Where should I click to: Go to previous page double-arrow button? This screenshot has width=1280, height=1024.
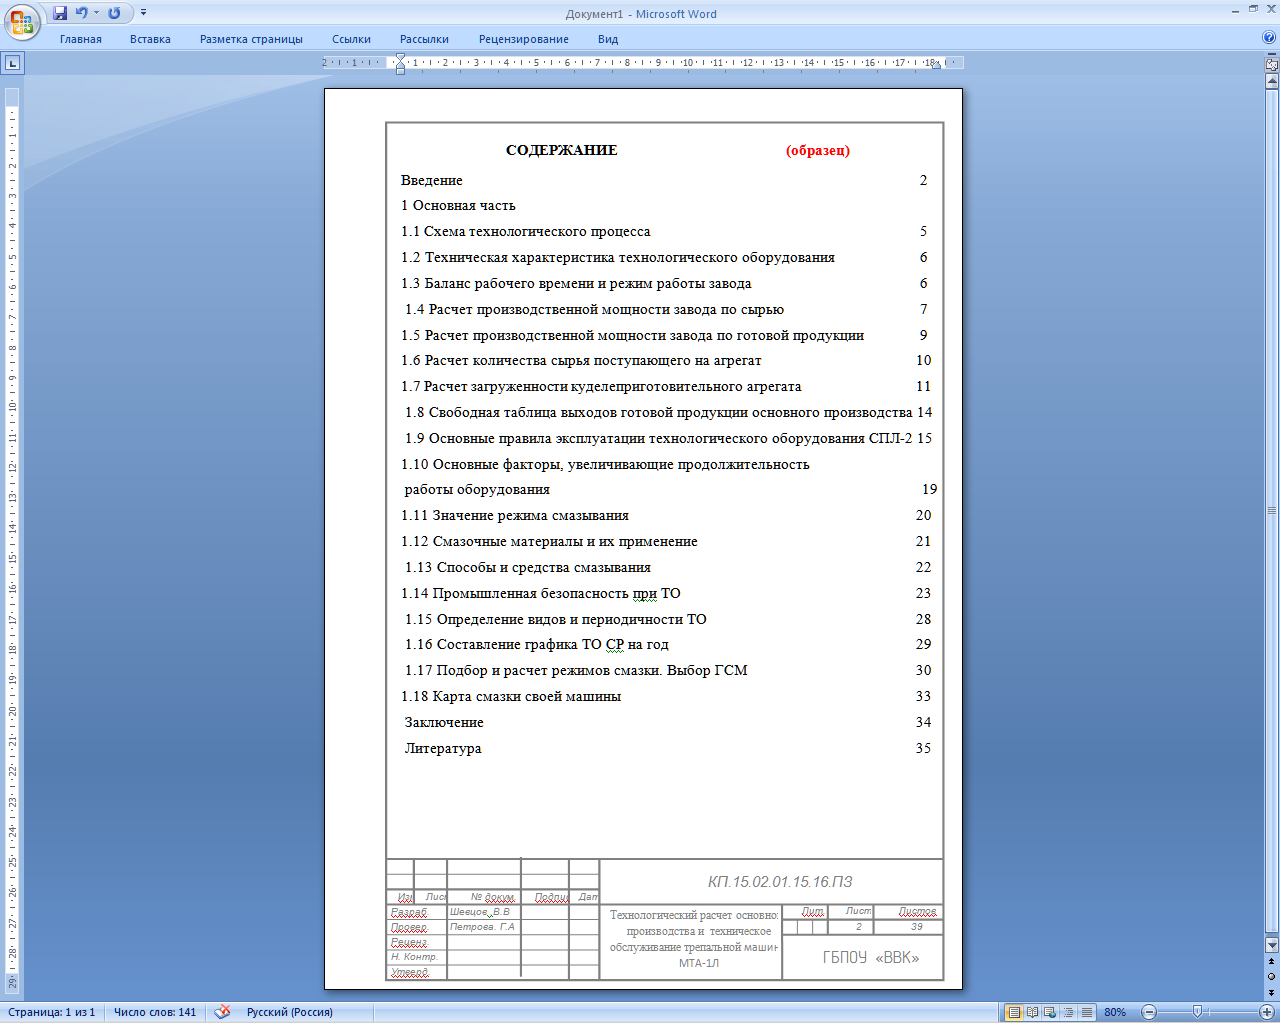pos(1272,962)
